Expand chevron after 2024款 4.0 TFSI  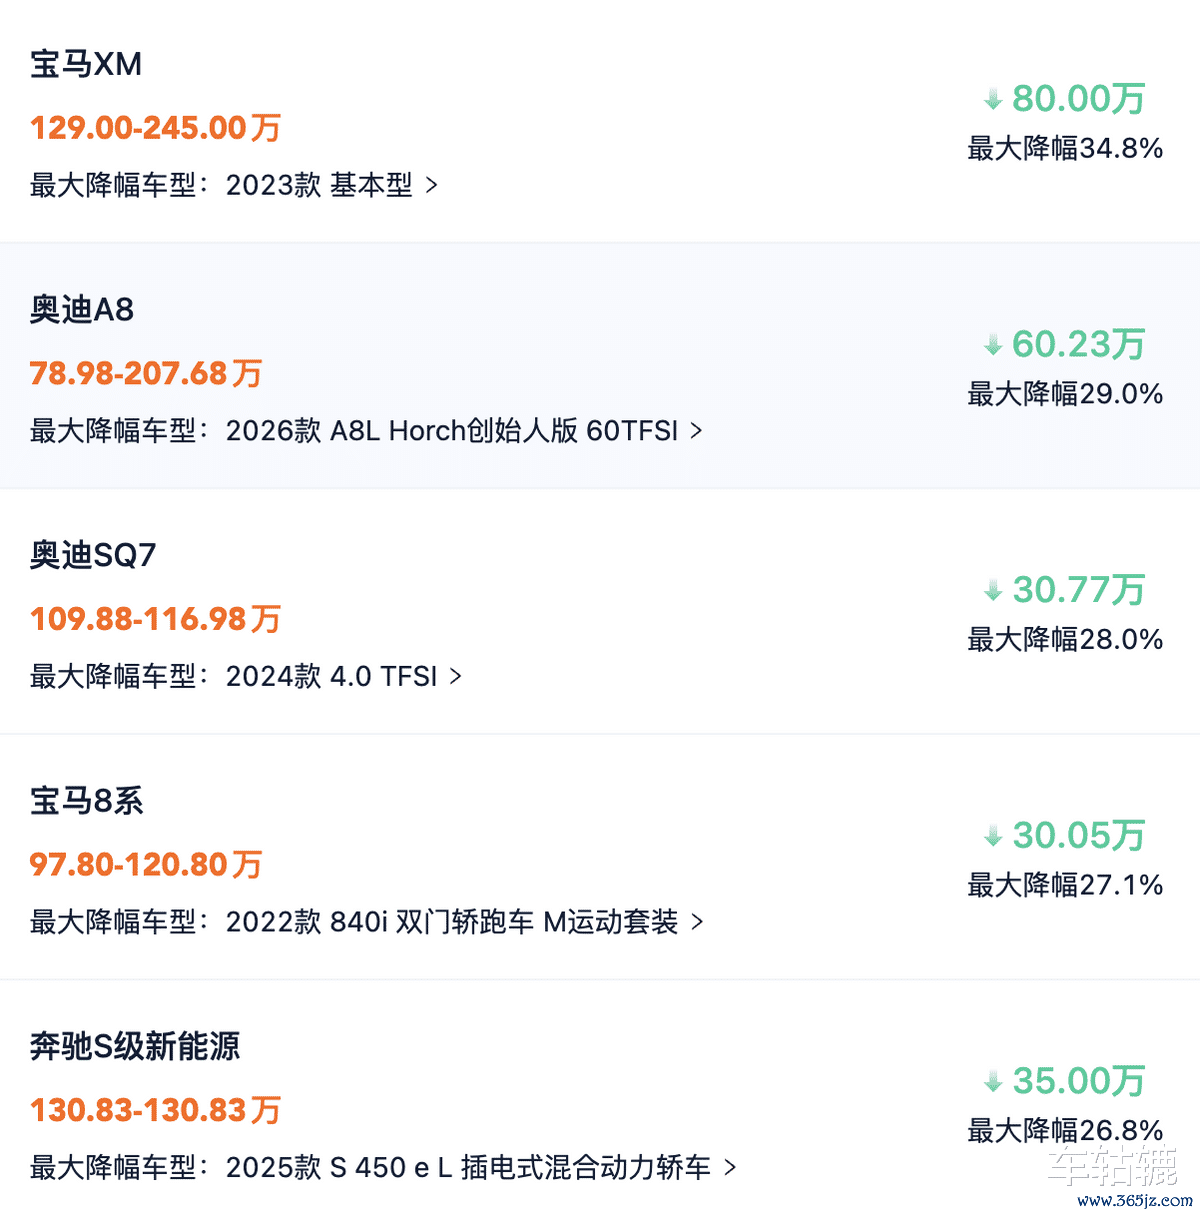456,677
